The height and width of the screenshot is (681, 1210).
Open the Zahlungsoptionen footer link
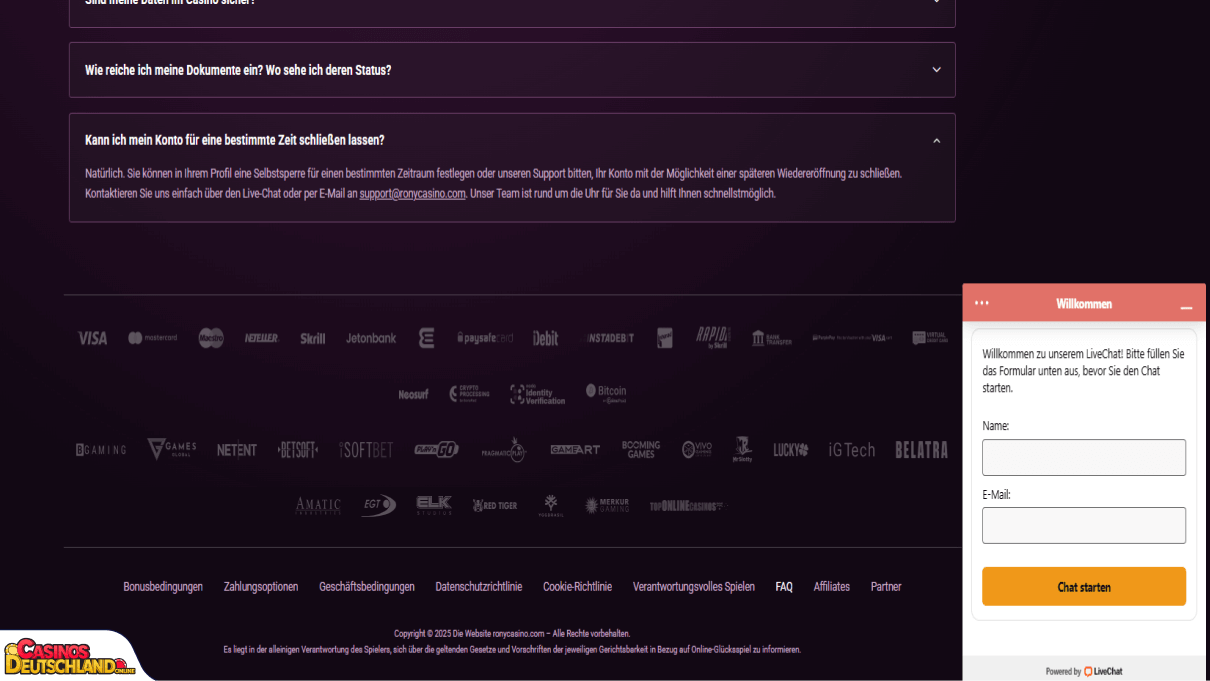coord(261,587)
